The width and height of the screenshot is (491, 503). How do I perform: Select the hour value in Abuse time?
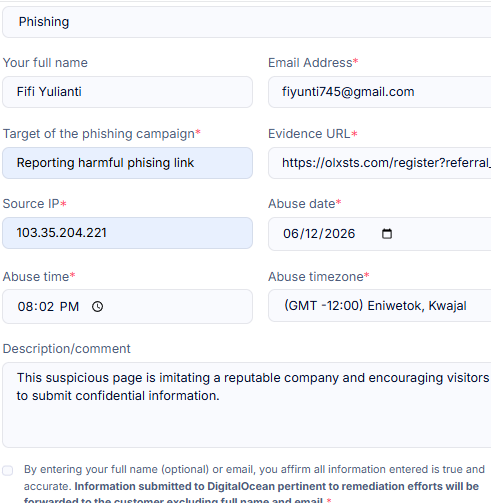[25, 307]
